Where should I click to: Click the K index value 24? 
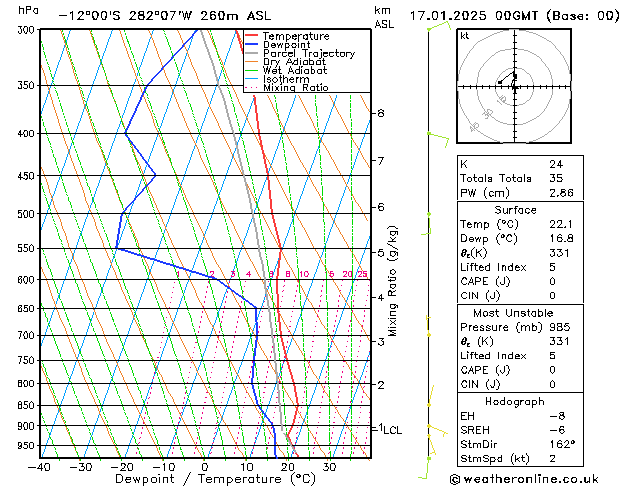click(x=556, y=164)
